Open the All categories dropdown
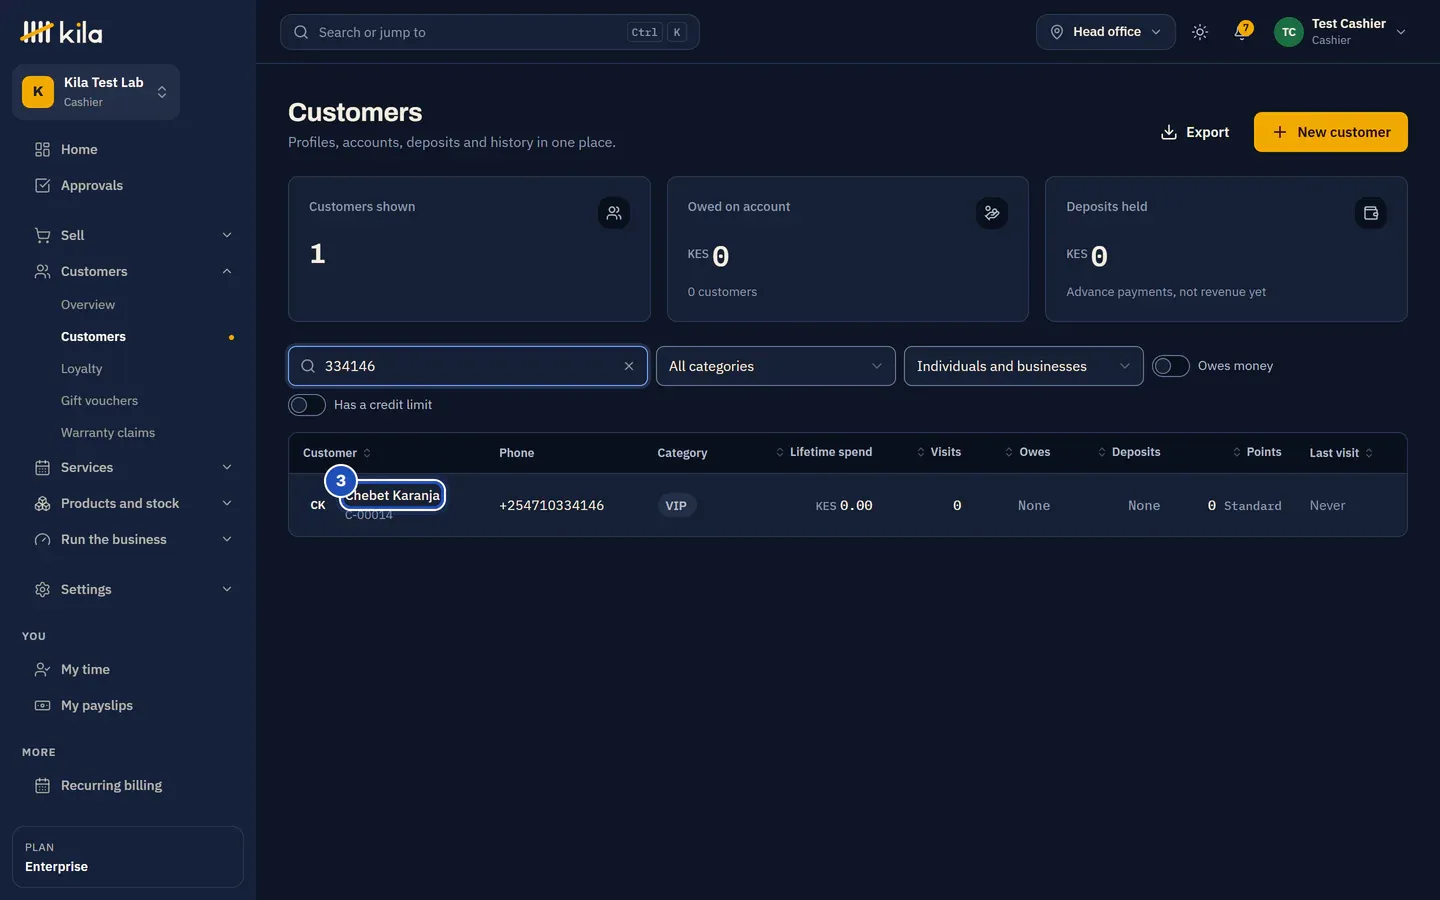Image resolution: width=1440 pixels, height=900 pixels. (776, 366)
